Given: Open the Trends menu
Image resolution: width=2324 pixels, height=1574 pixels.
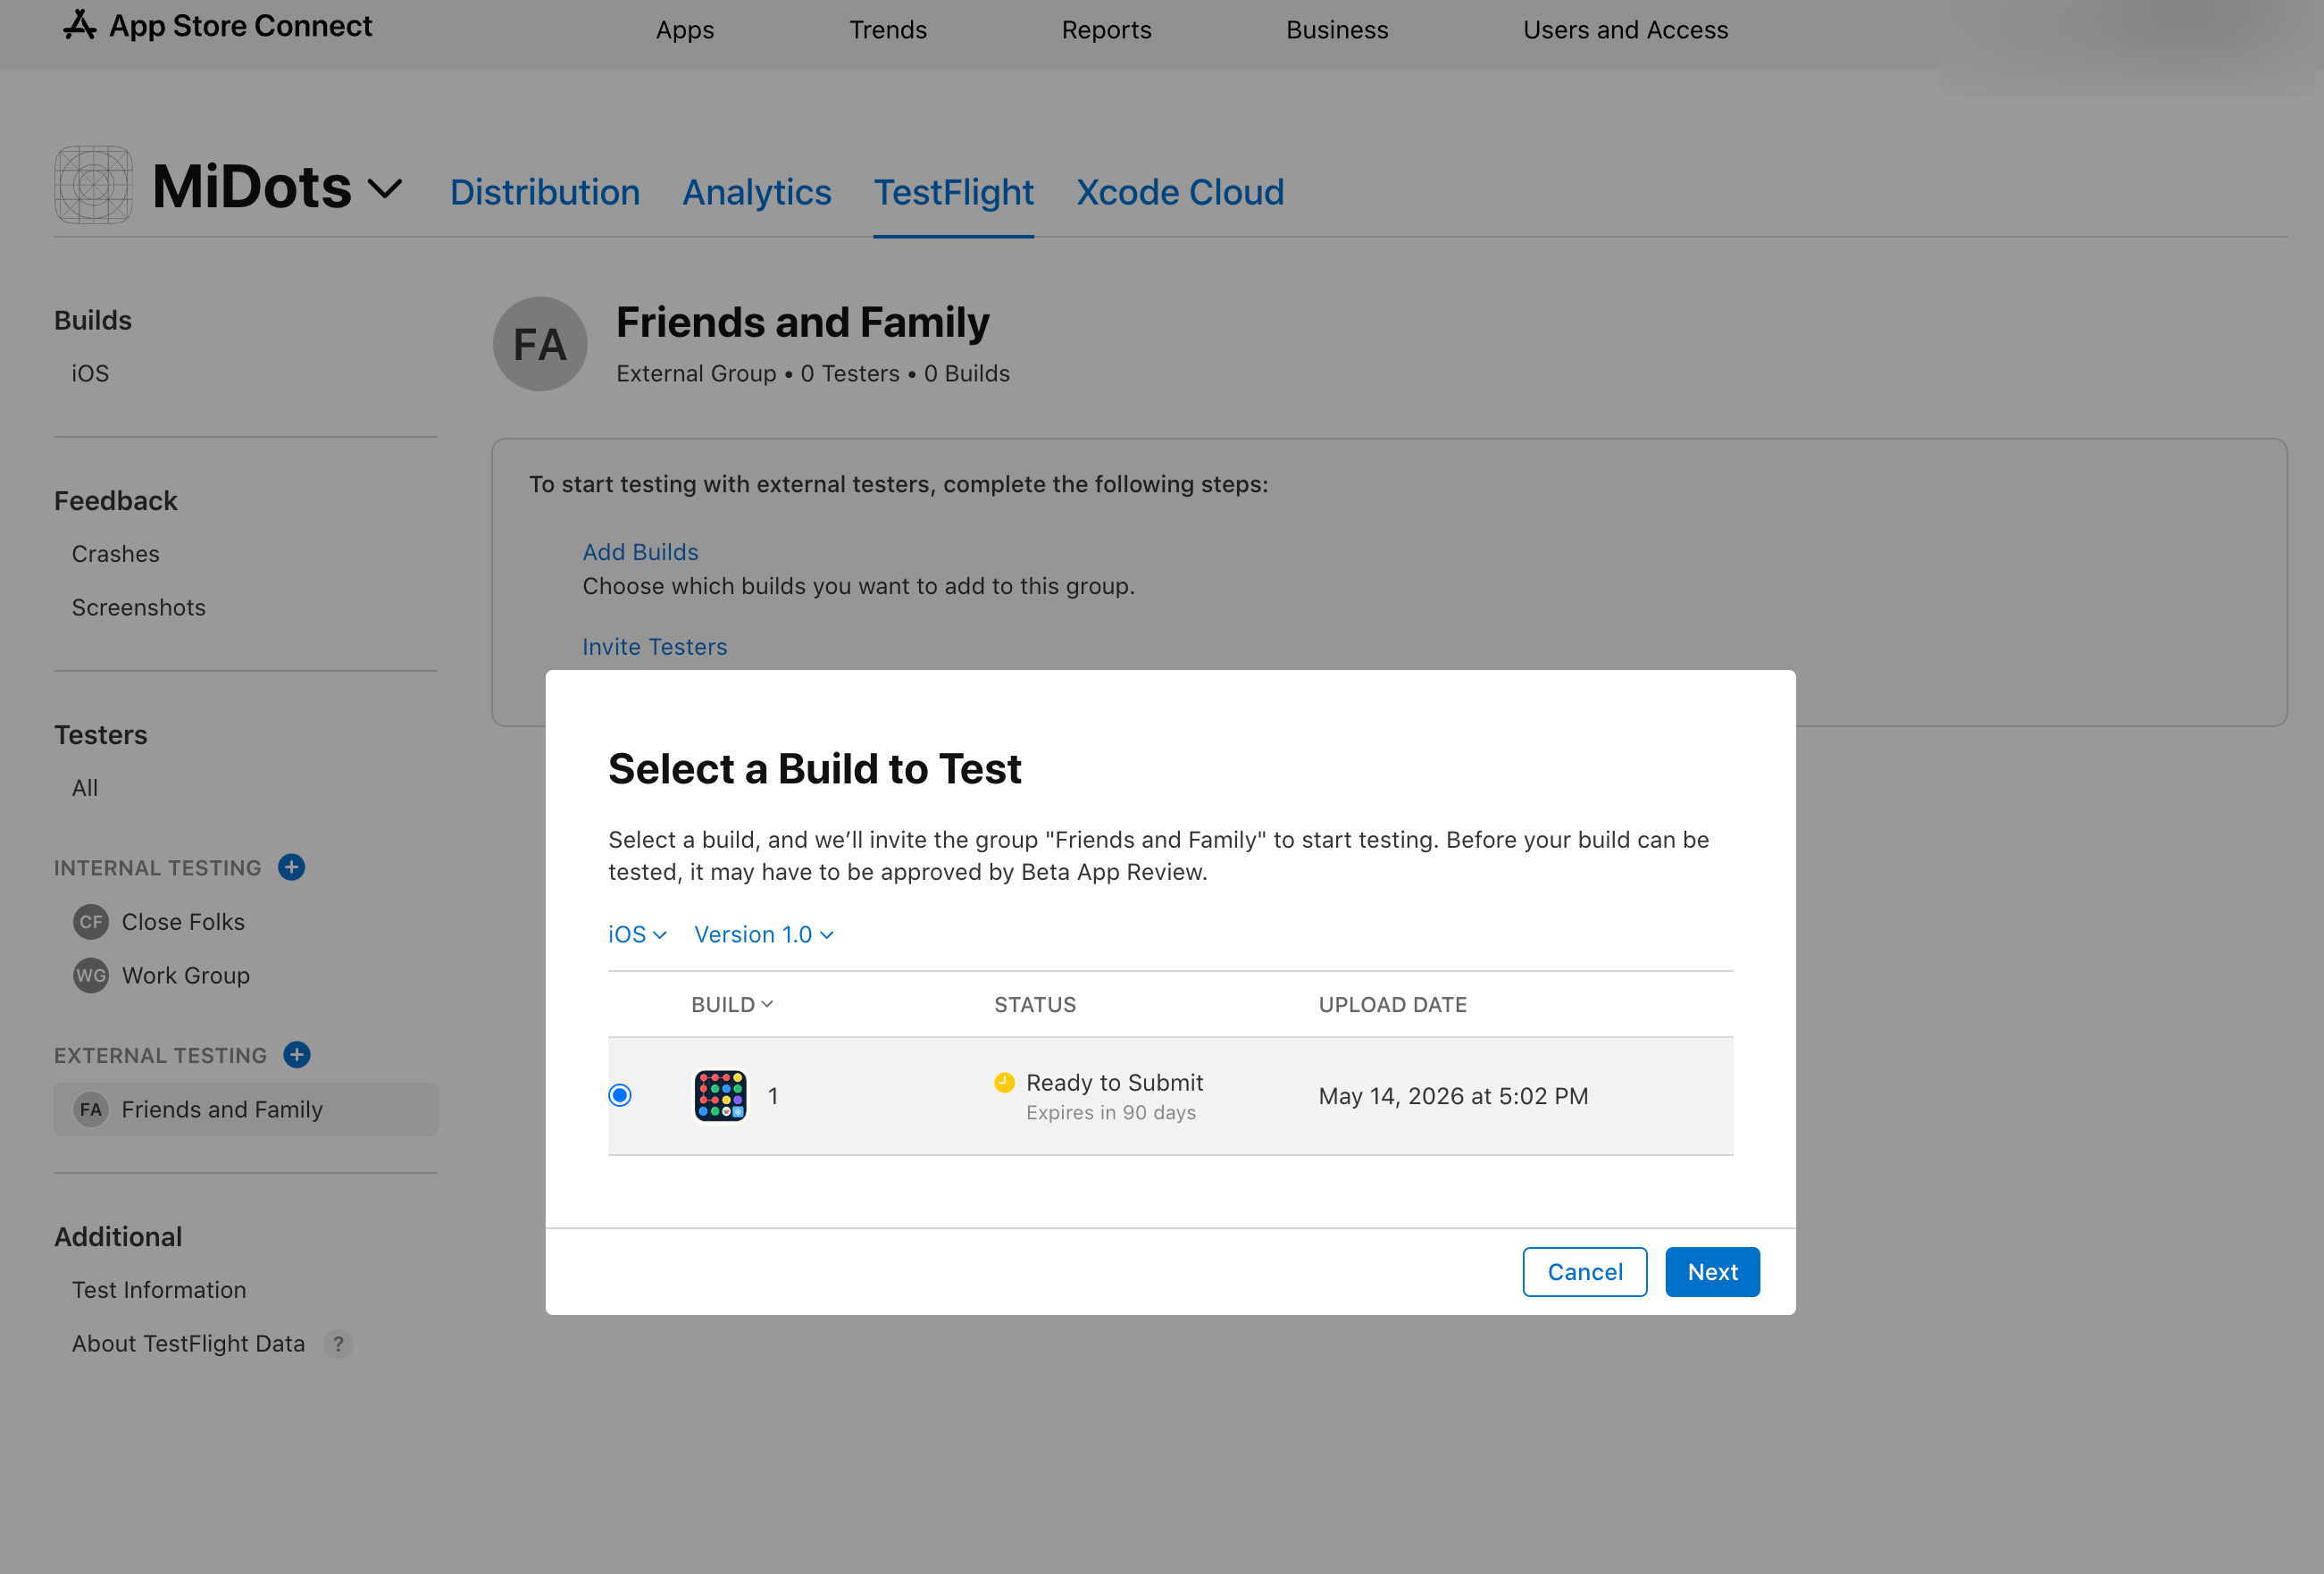Looking at the screenshot, I should [888, 30].
